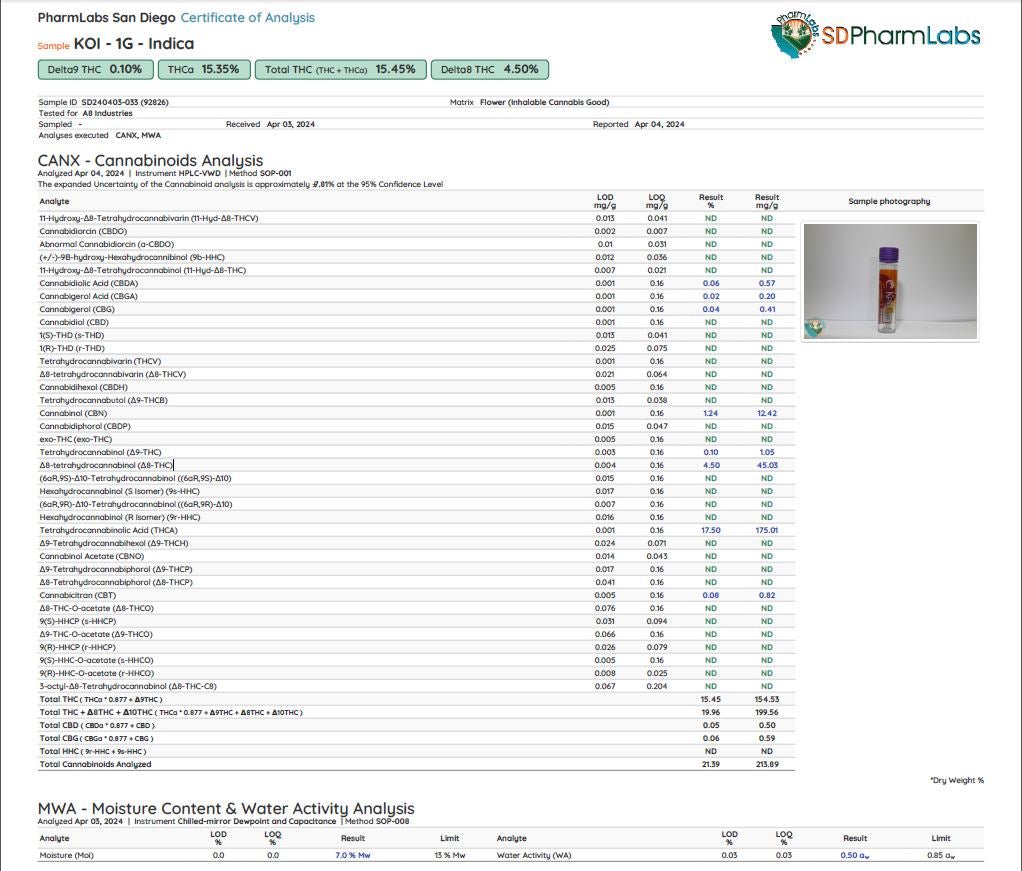Click 'Tetrahydrocannabinolic Acid (THCA)' analyte name
1022x871 pixels.
click(108, 531)
